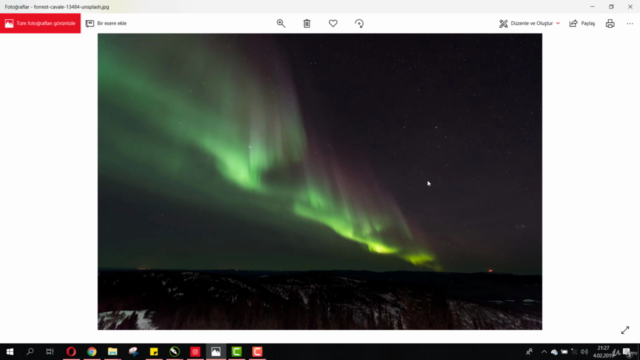Open taskbar search magnifier

(30, 351)
